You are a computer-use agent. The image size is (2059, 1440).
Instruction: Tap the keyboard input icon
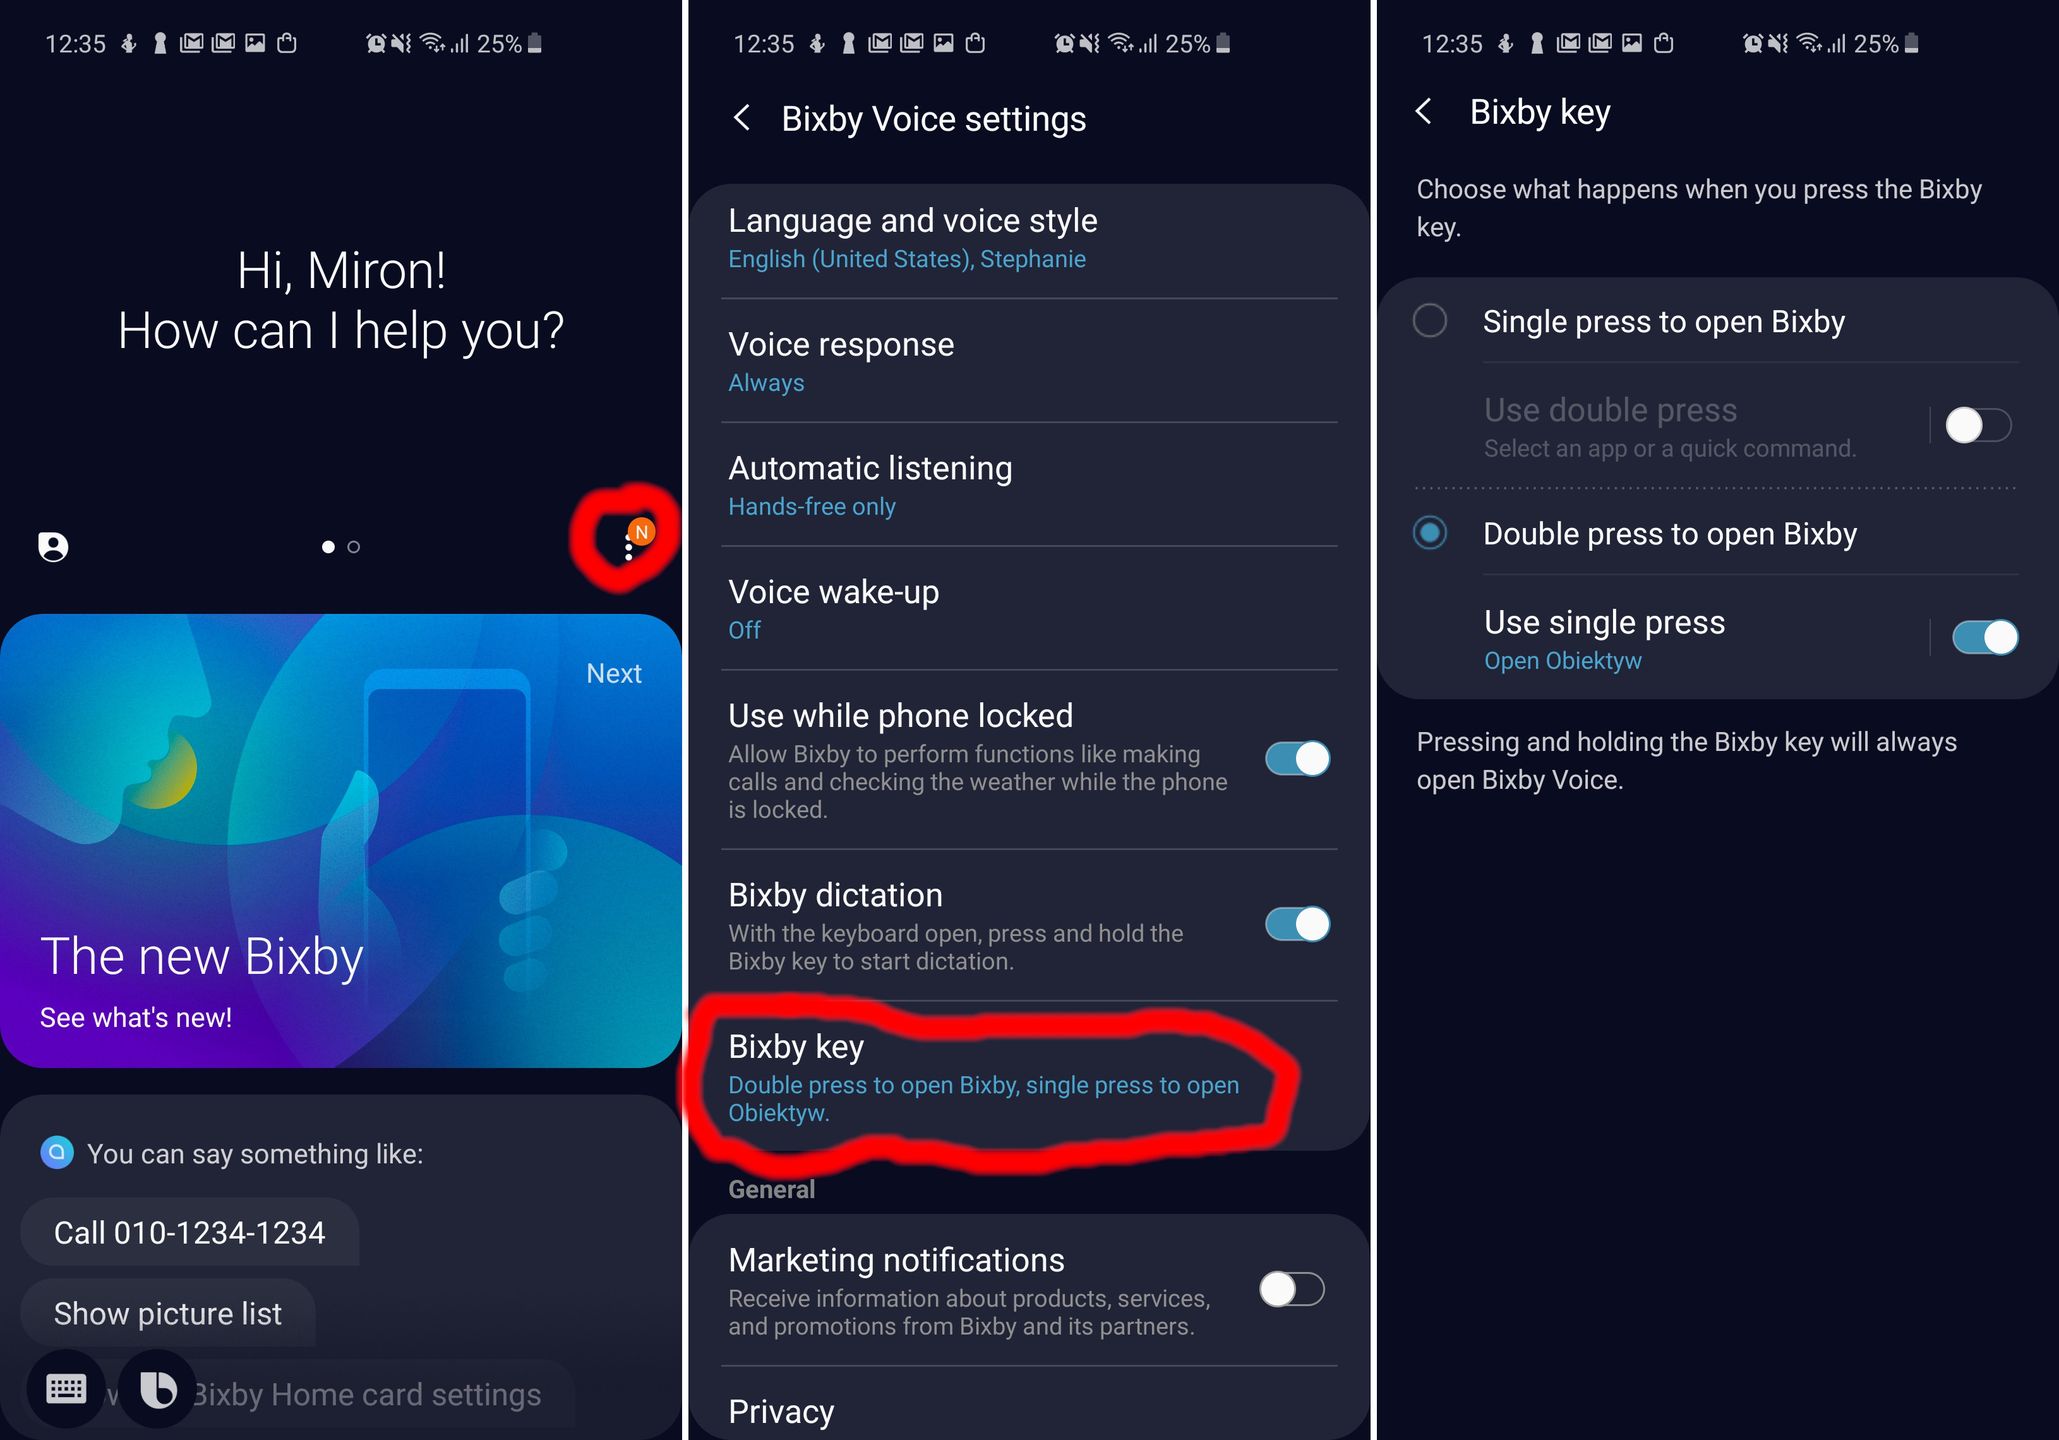[66, 1389]
